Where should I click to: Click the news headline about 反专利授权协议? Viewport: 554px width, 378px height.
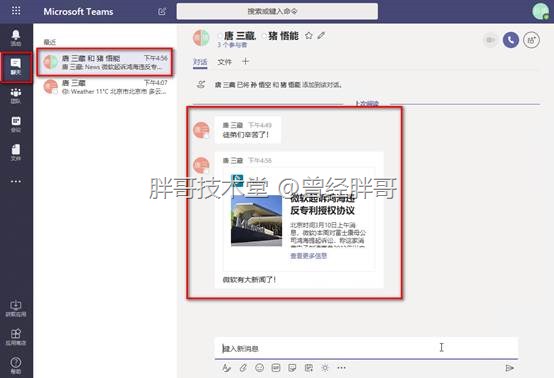pyautogui.click(x=323, y=204)
